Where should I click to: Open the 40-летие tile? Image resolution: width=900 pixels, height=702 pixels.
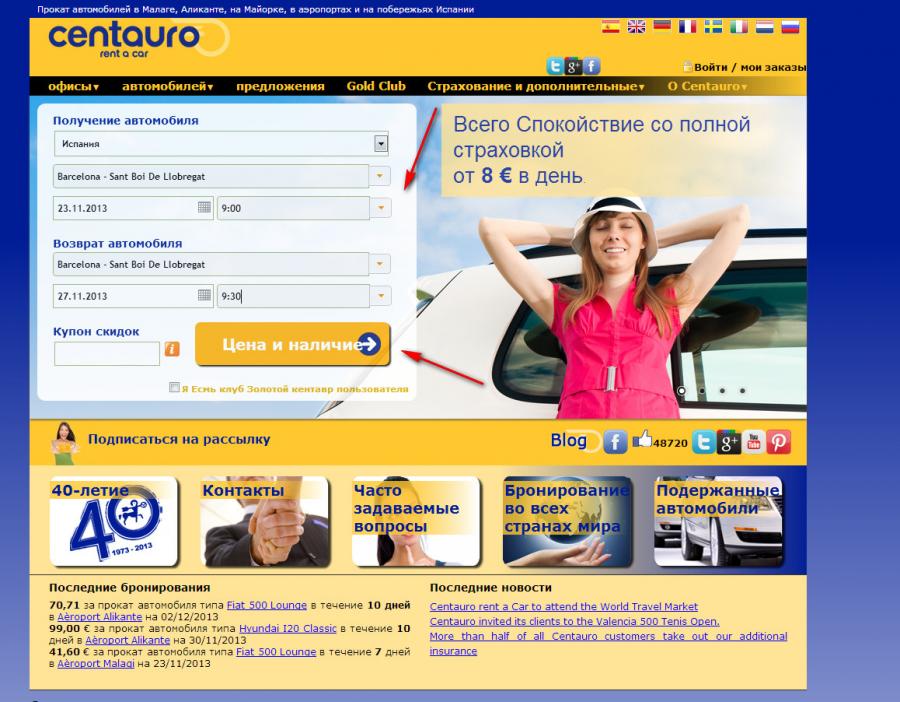pyautogui.click(x=114, y=521)
